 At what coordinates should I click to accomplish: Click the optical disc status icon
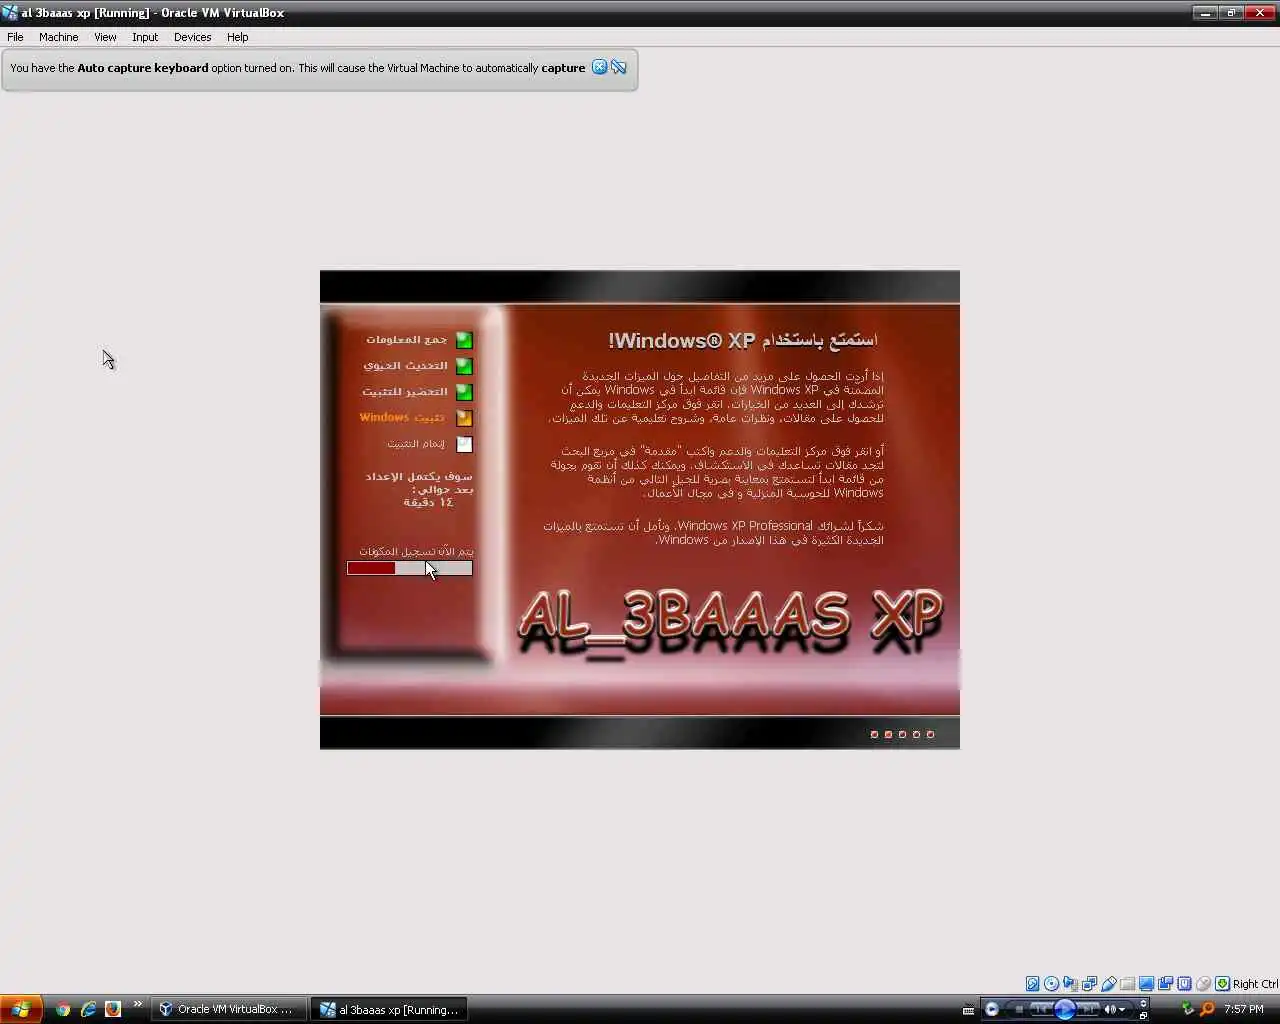(1051, 984)
